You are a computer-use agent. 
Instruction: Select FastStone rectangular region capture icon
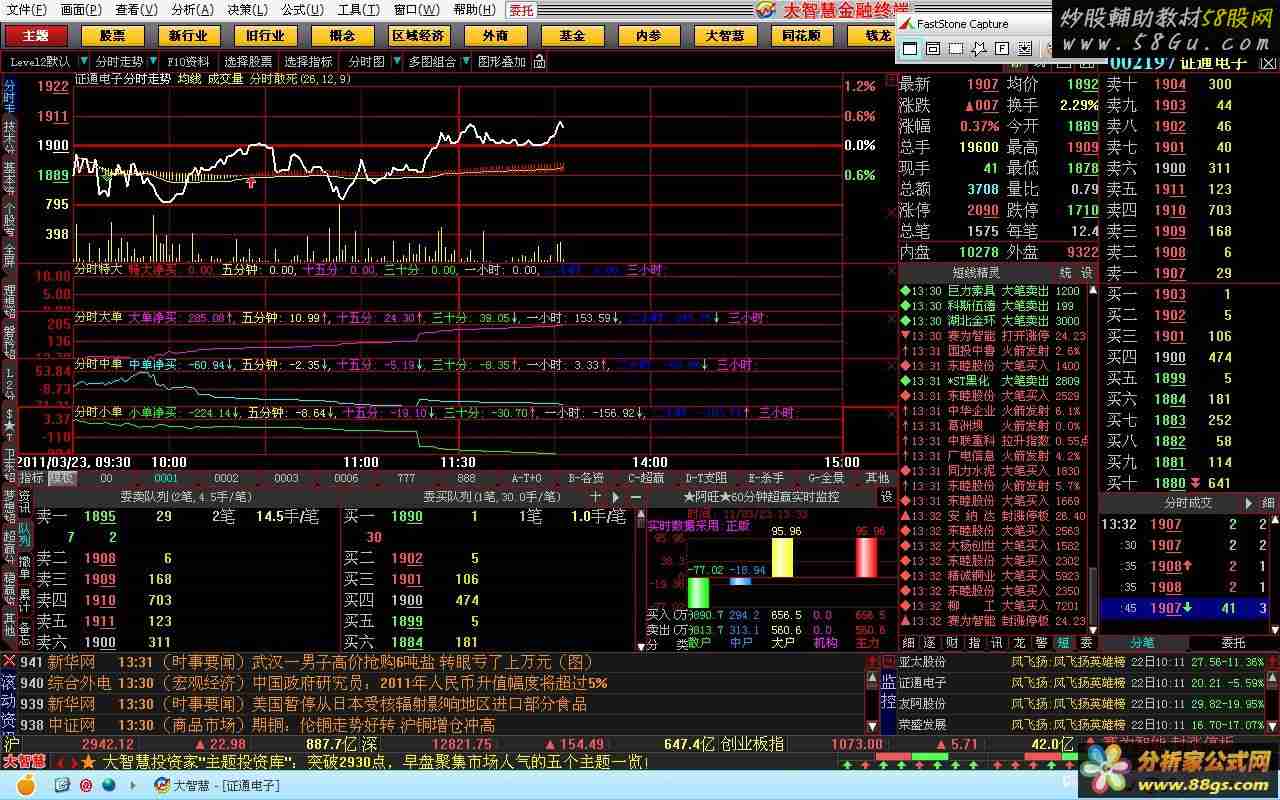coord(956,48)
